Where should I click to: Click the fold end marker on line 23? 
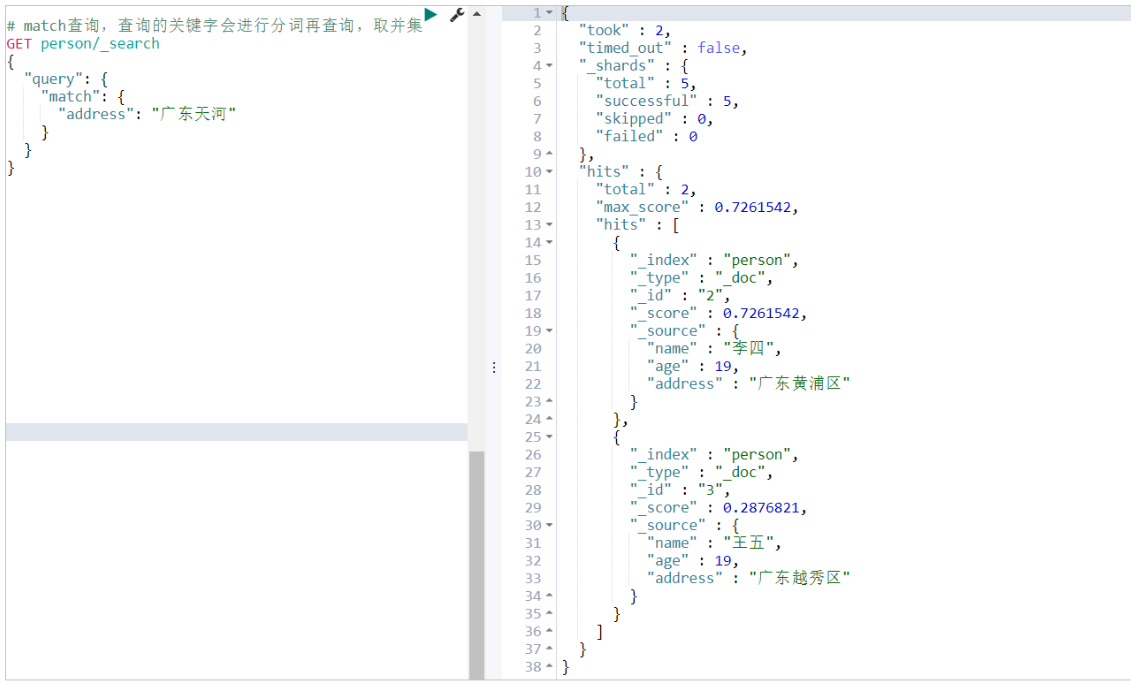(549, 401)
